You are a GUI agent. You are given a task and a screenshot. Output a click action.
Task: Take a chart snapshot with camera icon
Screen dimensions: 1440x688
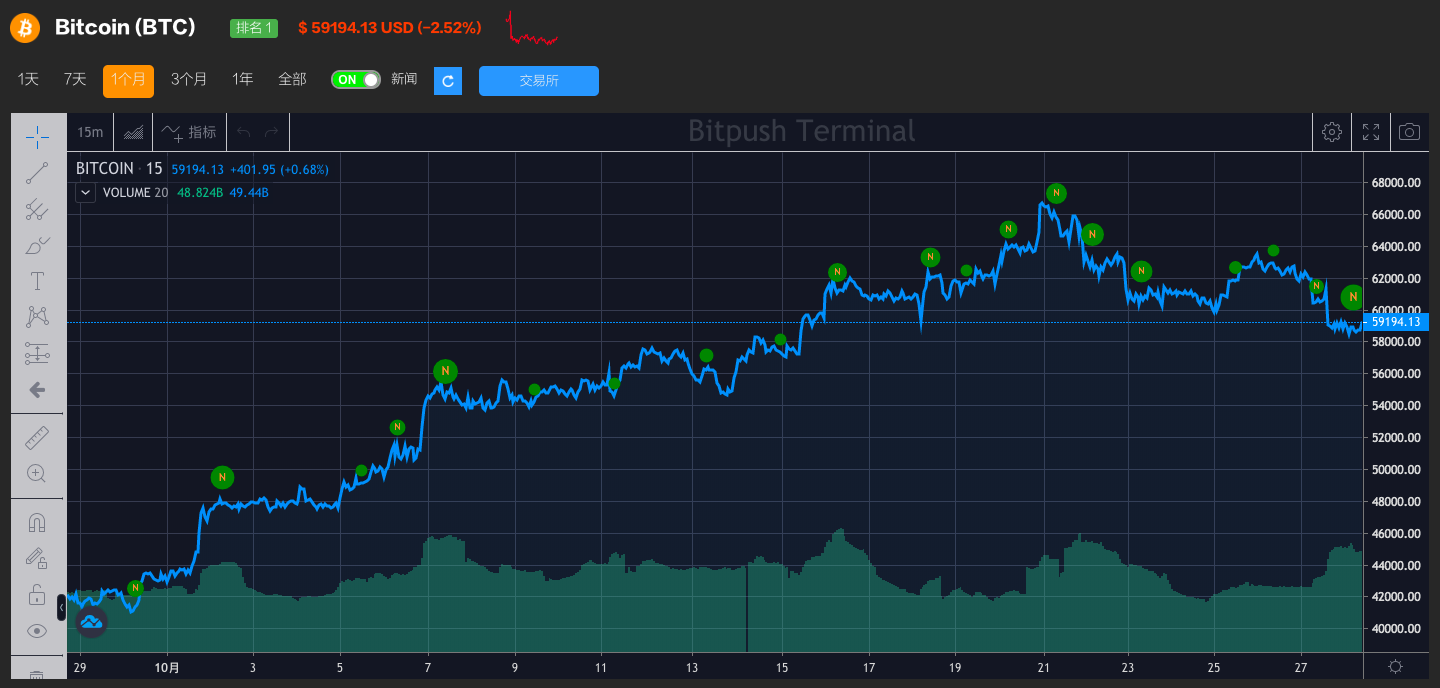pyautogui.click(x=1409, y=132)
